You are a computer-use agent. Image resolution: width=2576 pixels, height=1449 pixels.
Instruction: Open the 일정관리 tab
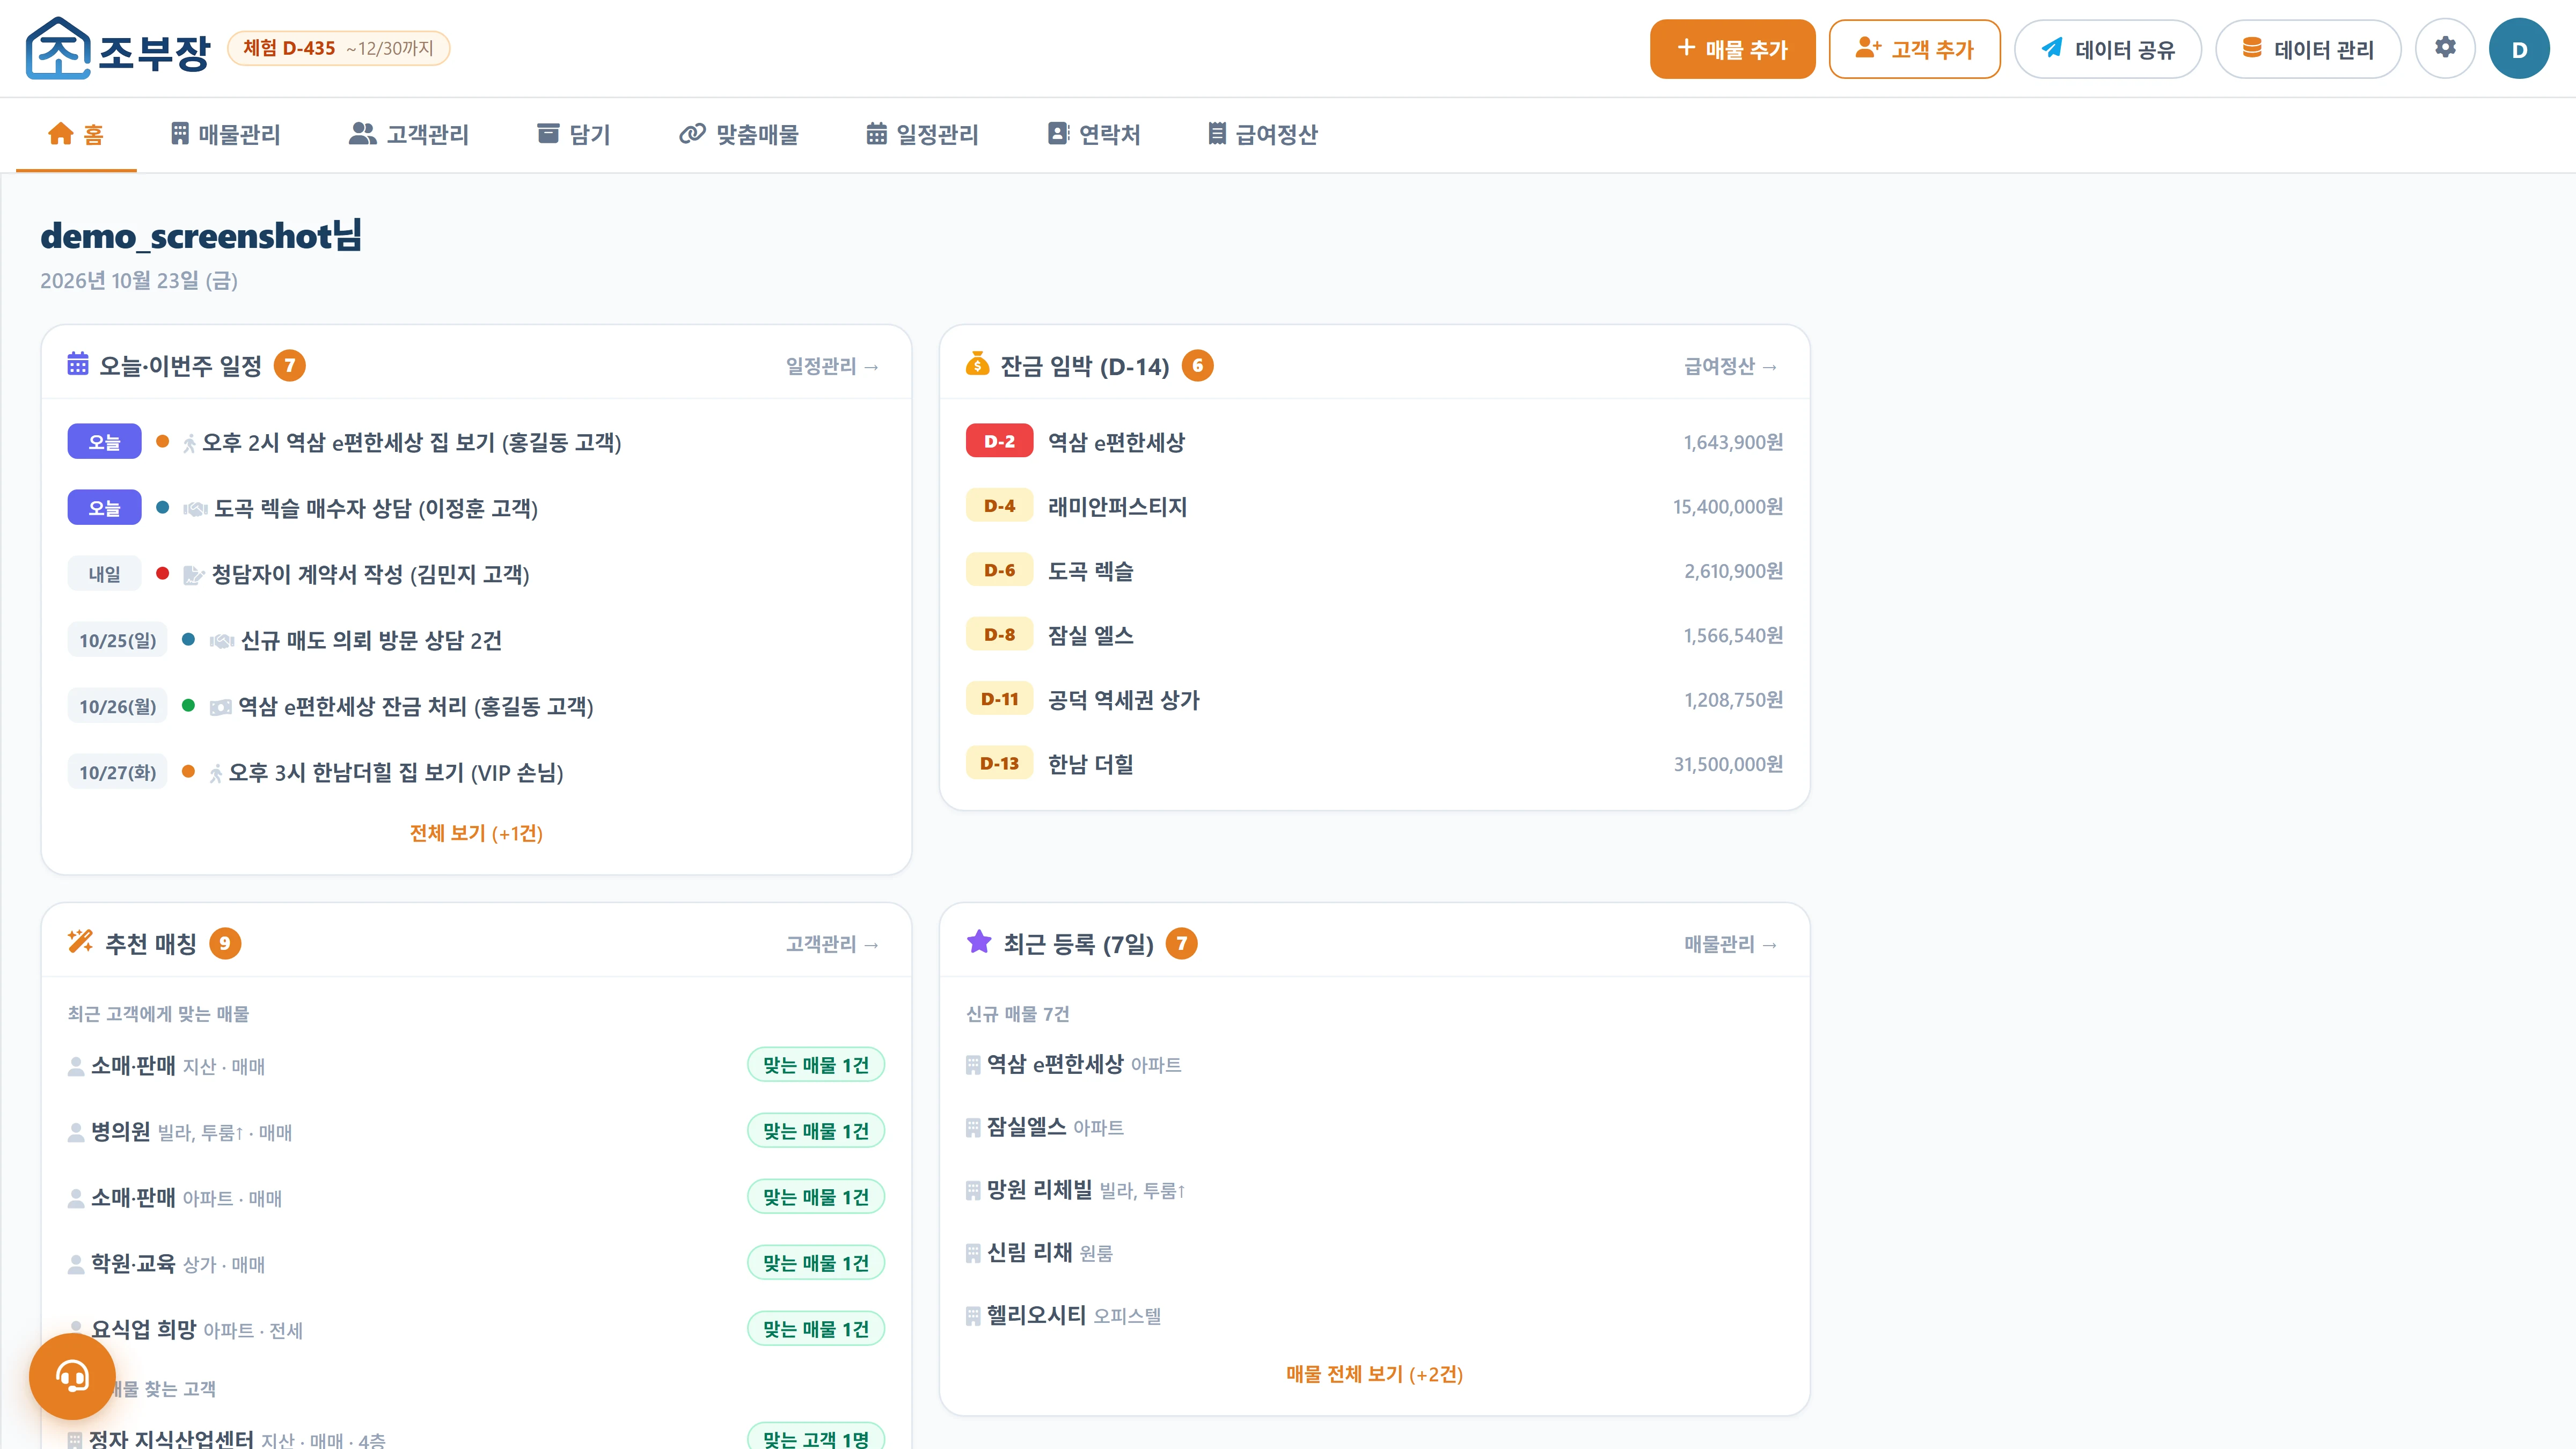coord(922,134)
